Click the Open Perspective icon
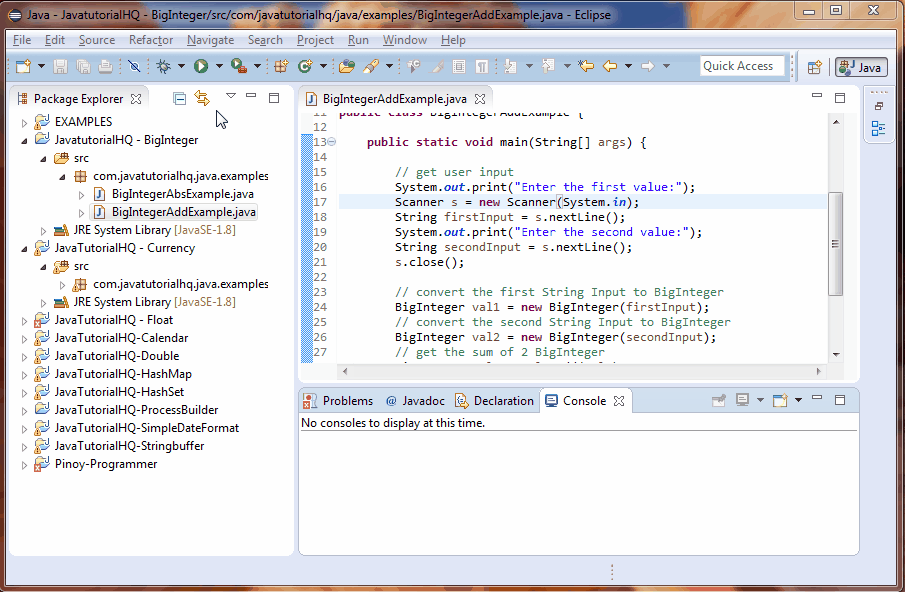The image size is (905, 592). [814, 67]
